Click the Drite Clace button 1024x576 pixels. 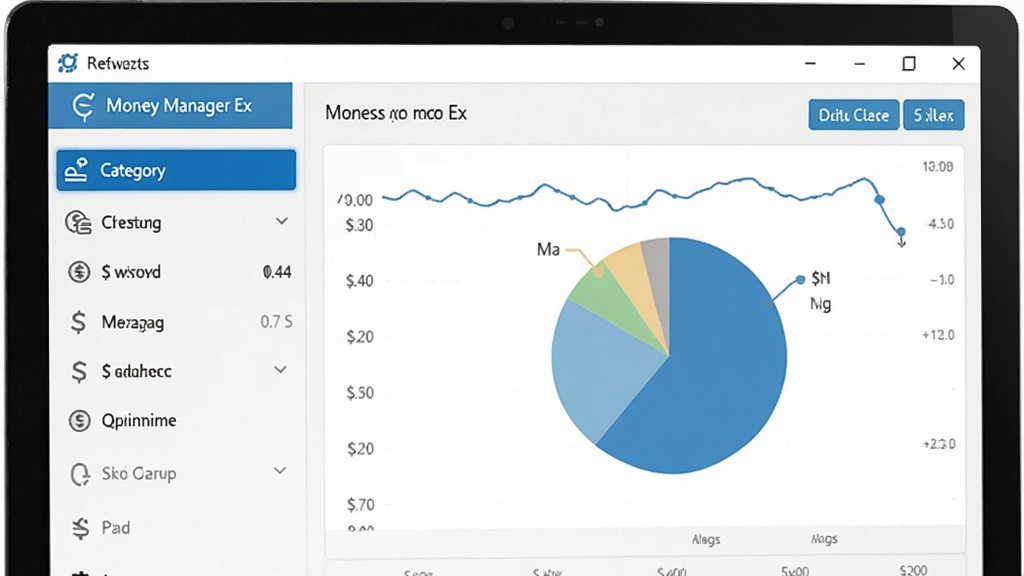854,115
